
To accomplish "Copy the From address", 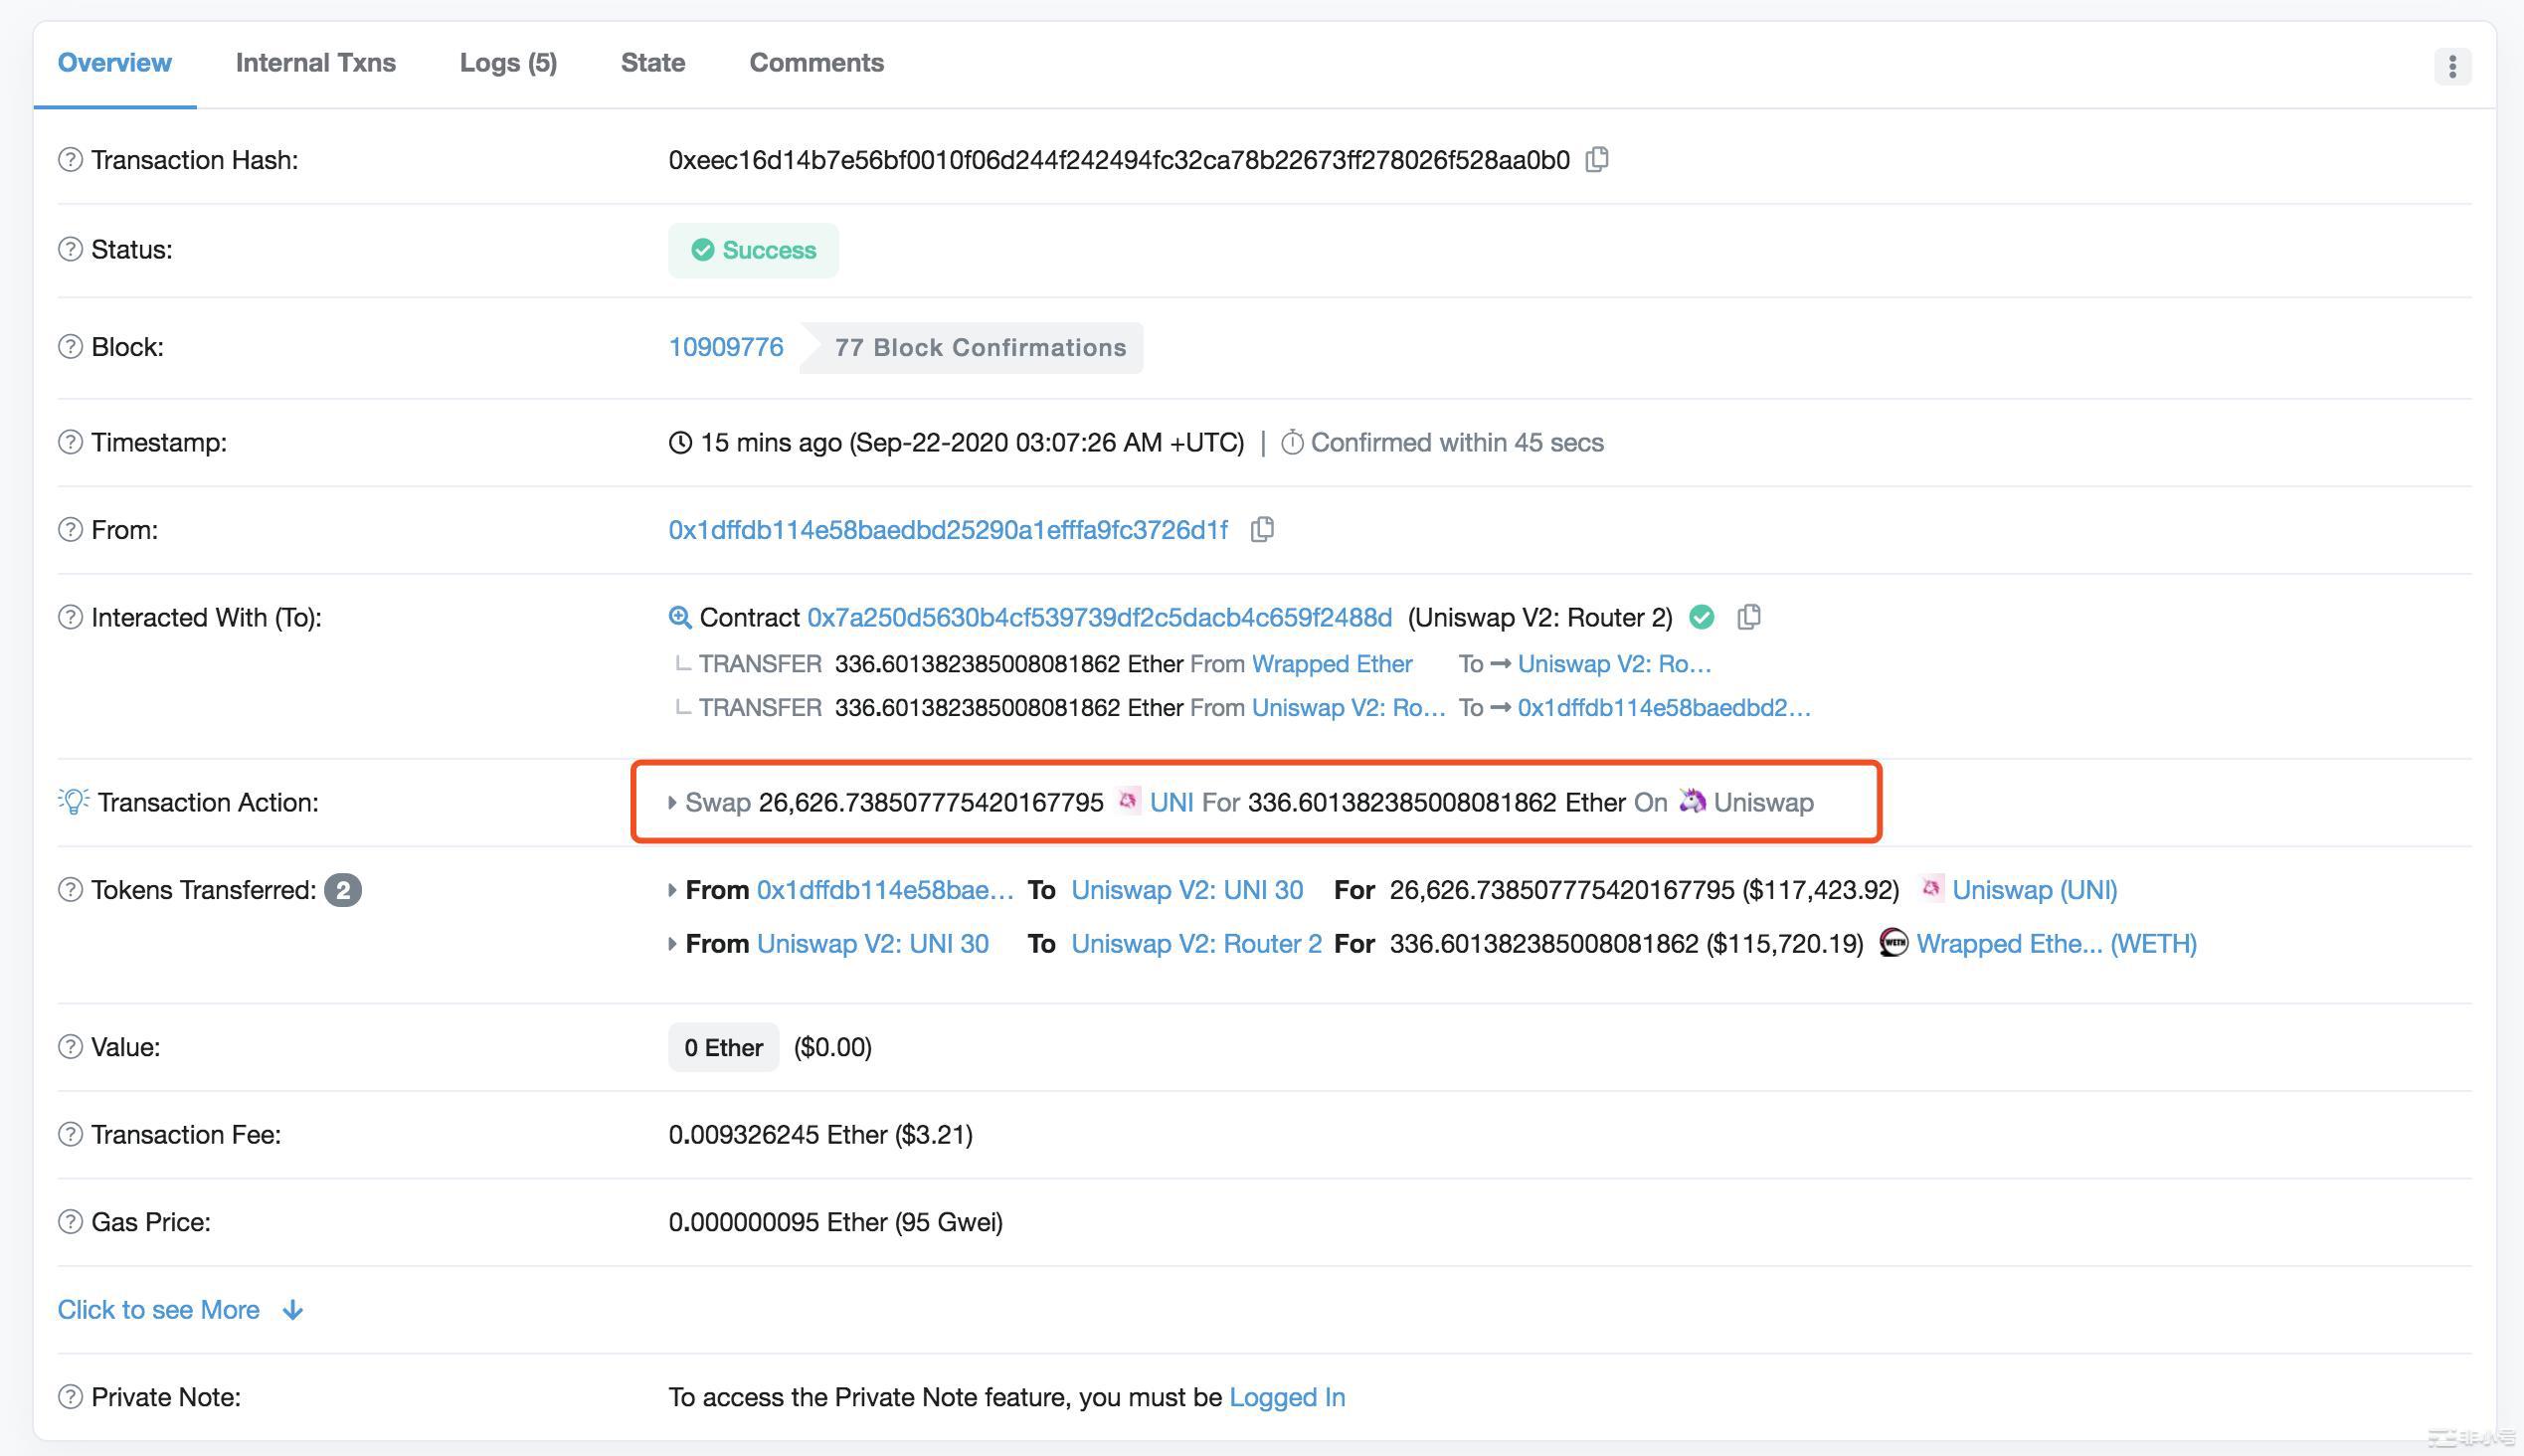I will pos(1262,530).
